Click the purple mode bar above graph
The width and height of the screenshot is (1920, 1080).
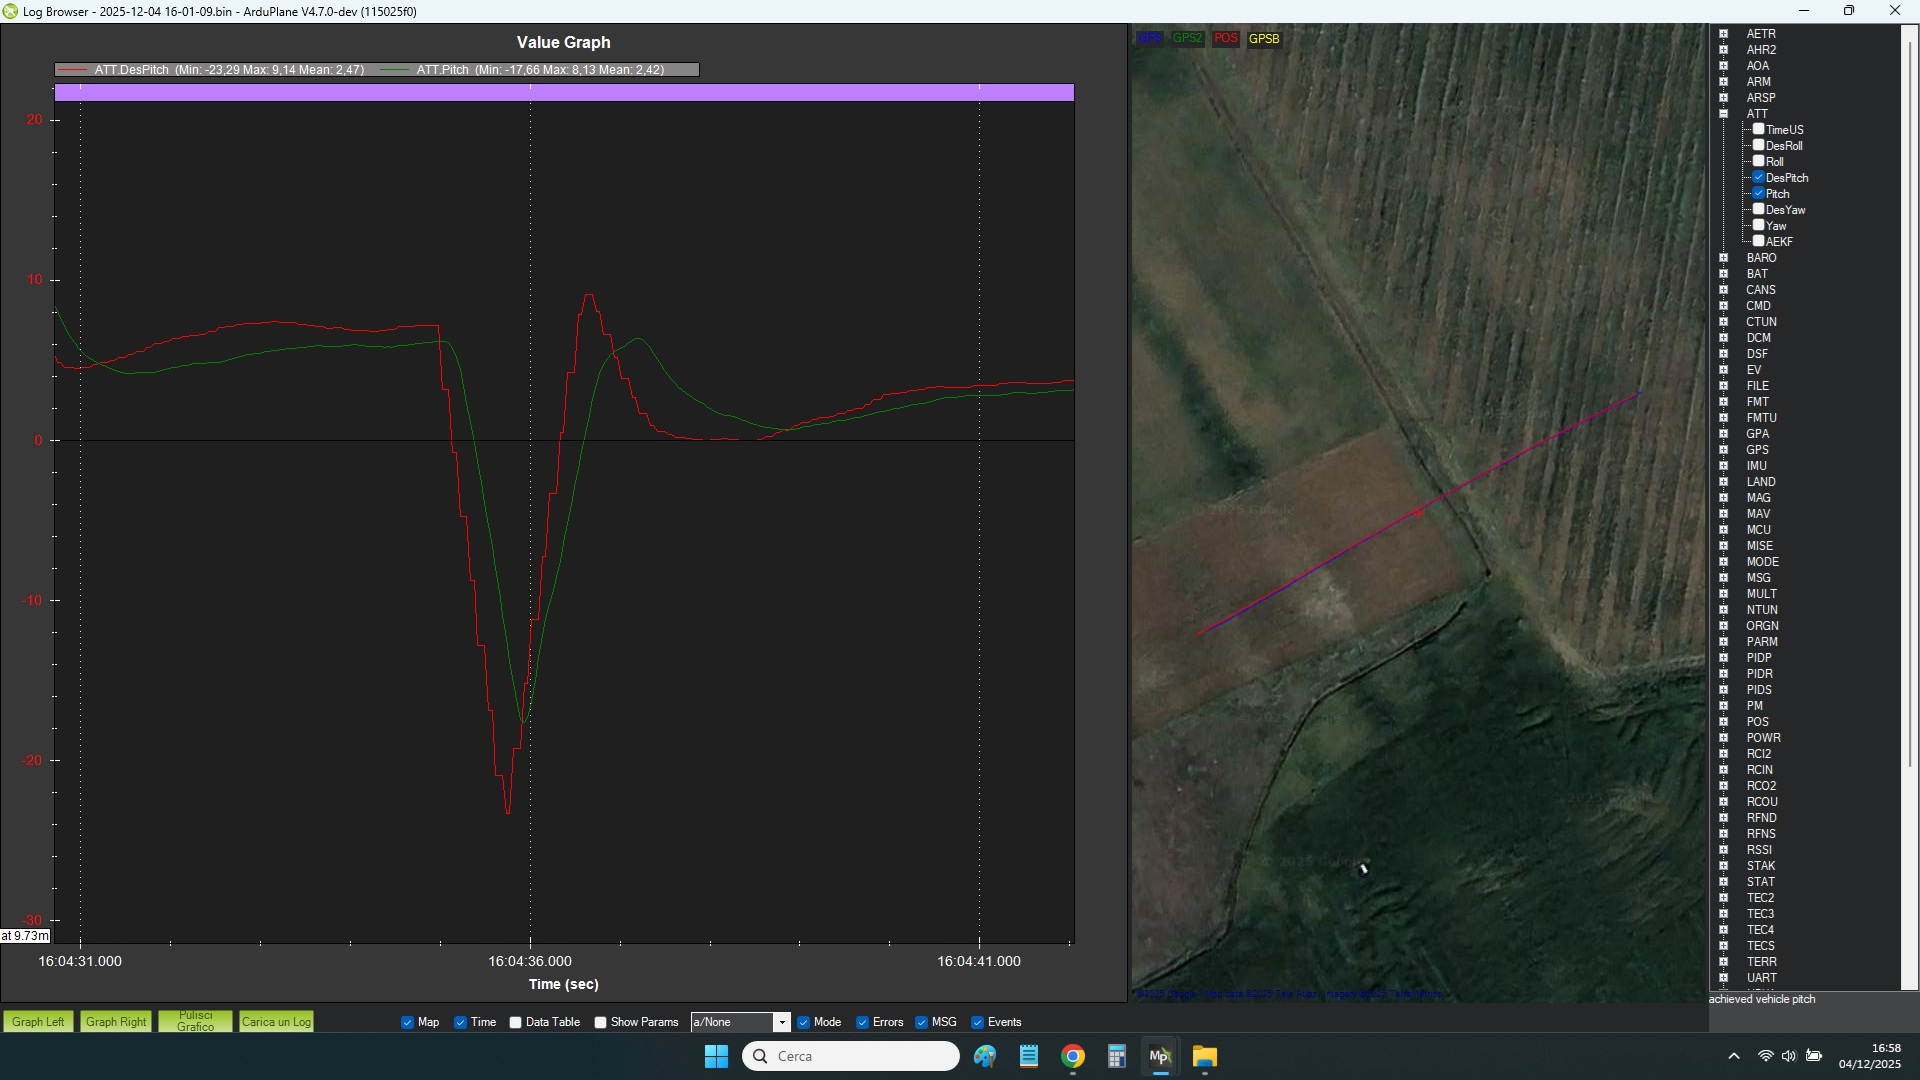click(564, 92)
